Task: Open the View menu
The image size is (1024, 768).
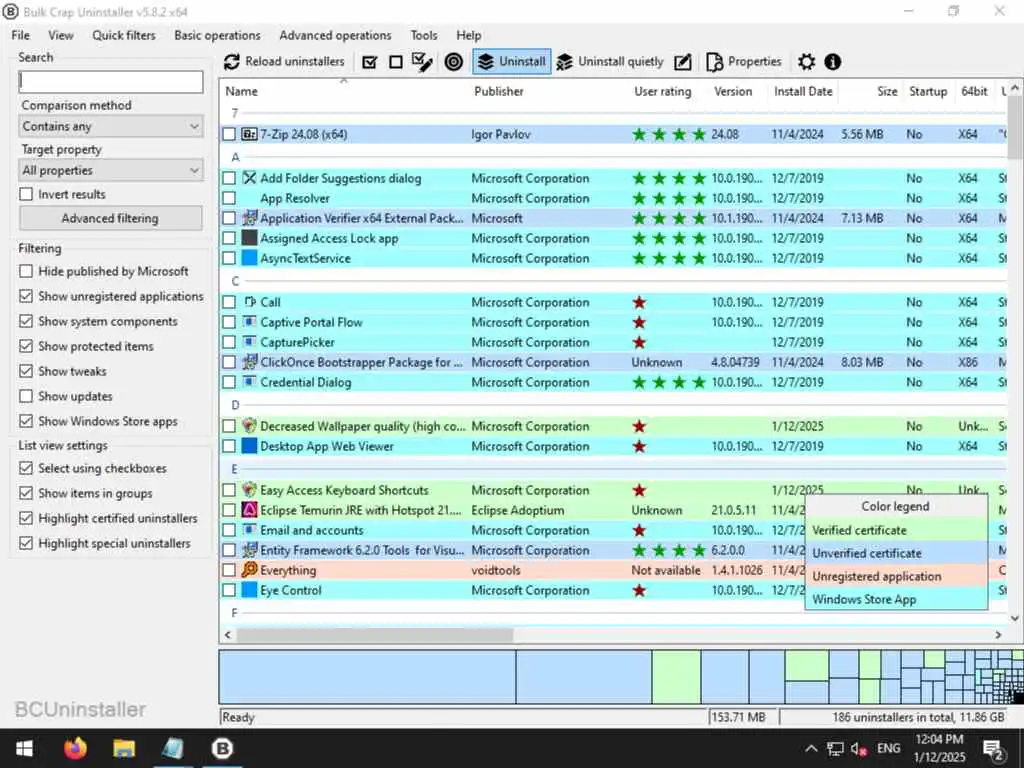Action: (x=61, y=35)
